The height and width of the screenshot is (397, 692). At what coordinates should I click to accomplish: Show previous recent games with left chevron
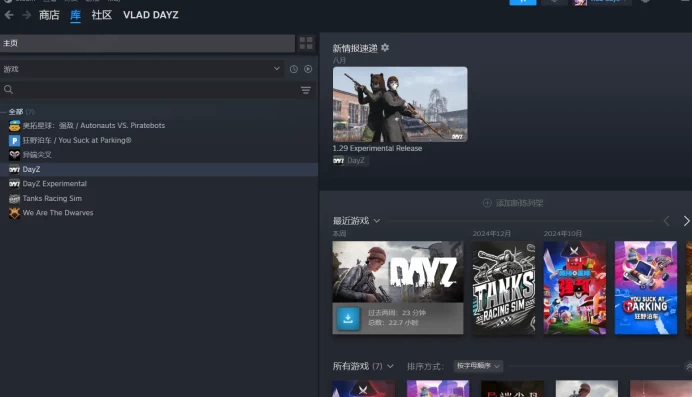tap(667, 221)
